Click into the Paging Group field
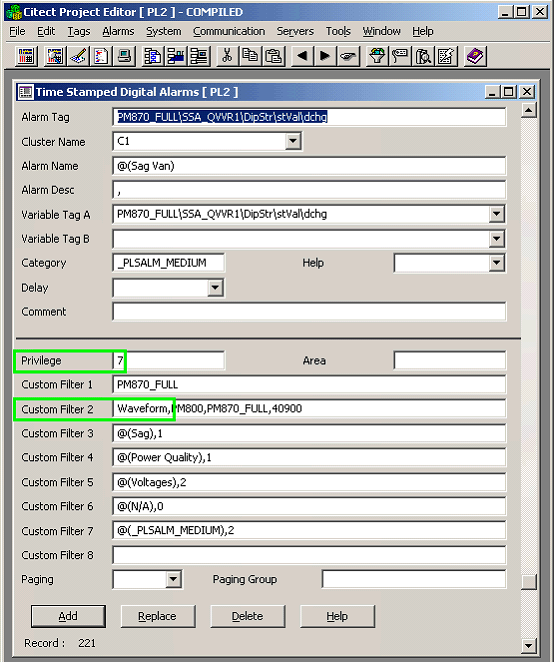This screenshot has width=554, height=662. coord(414,579)
